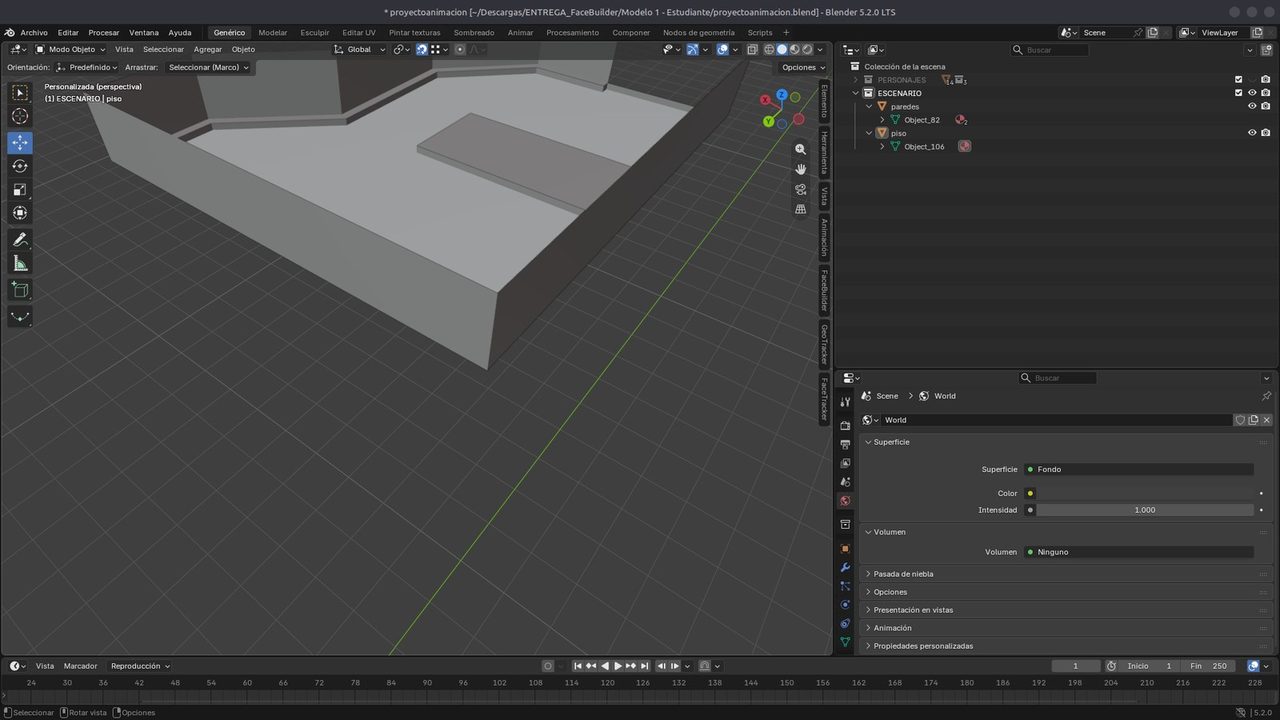Click Ninguno volume shader button
1280x720 pixels.
(1138, 552)
